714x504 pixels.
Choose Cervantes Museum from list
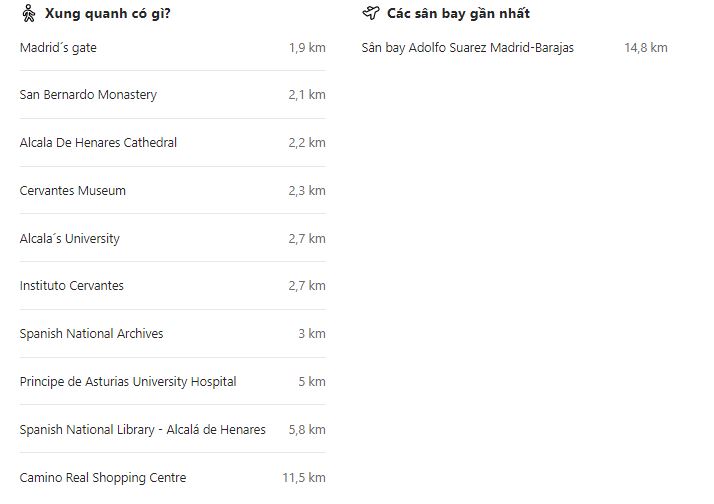click(x=73, y=191)
